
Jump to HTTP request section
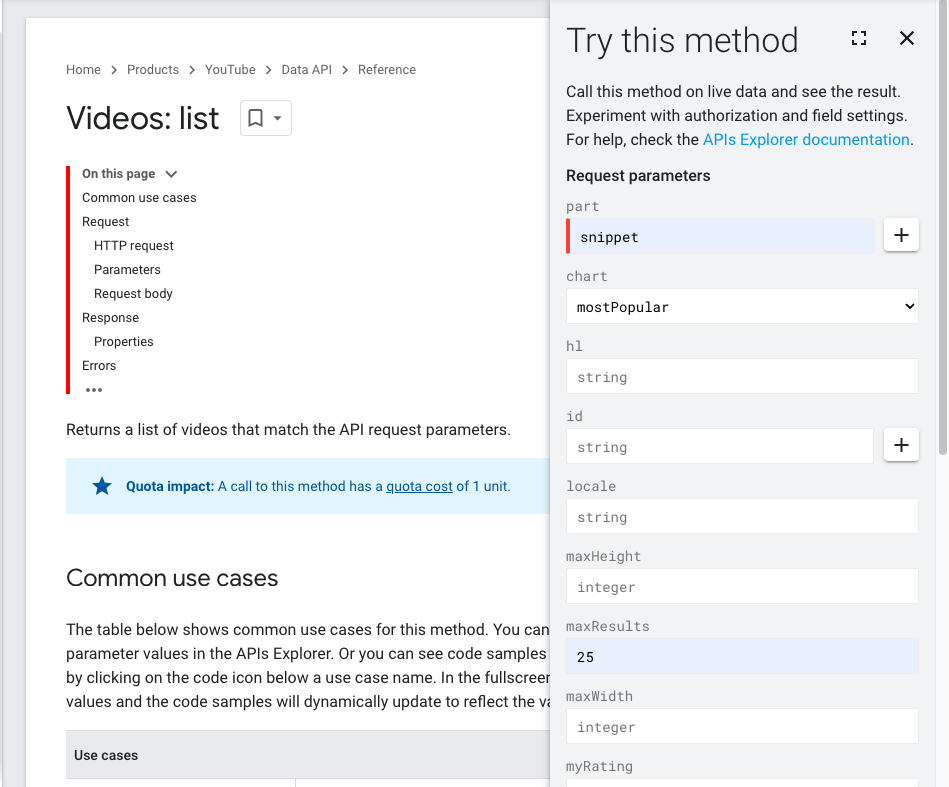[x=134, y=246]
